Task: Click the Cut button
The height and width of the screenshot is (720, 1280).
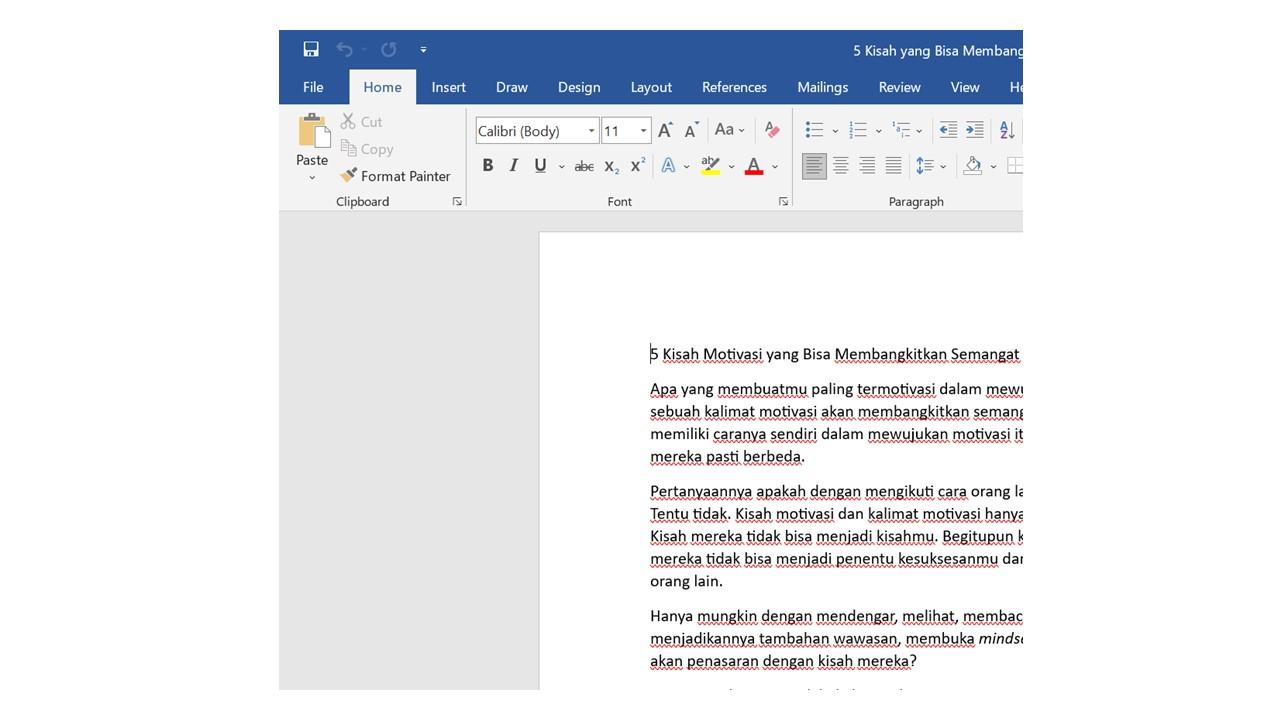Action: pos(361,122)
